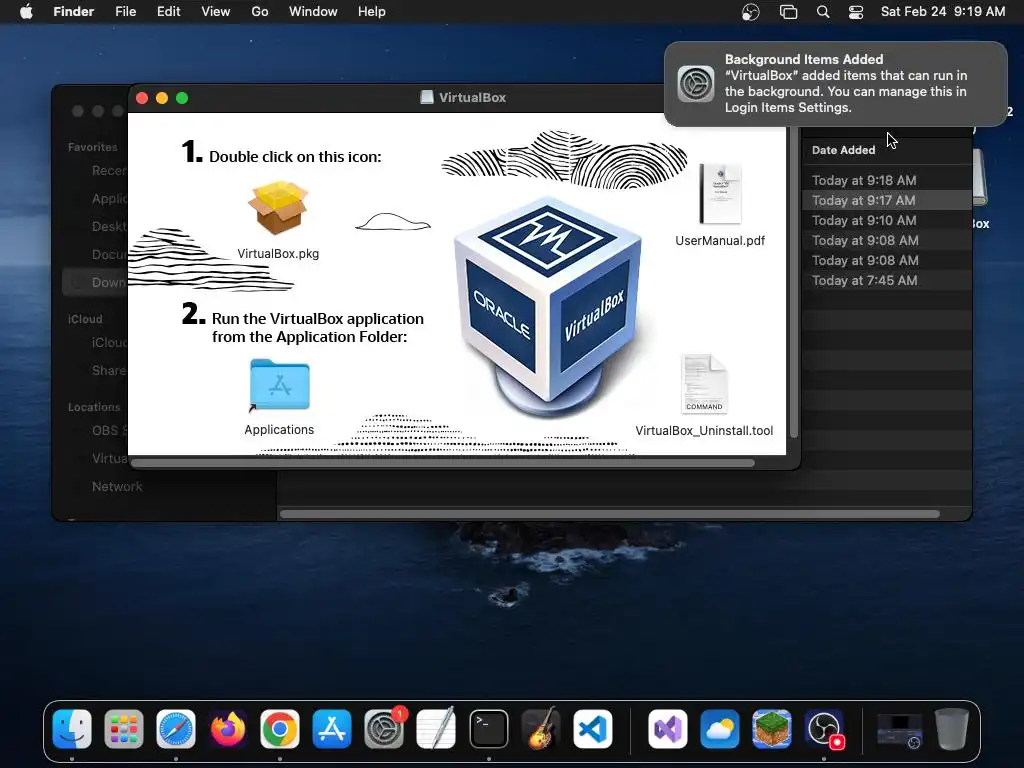Select Network in the Finder sidebar
1024x768 pixels.
(117, 487)
